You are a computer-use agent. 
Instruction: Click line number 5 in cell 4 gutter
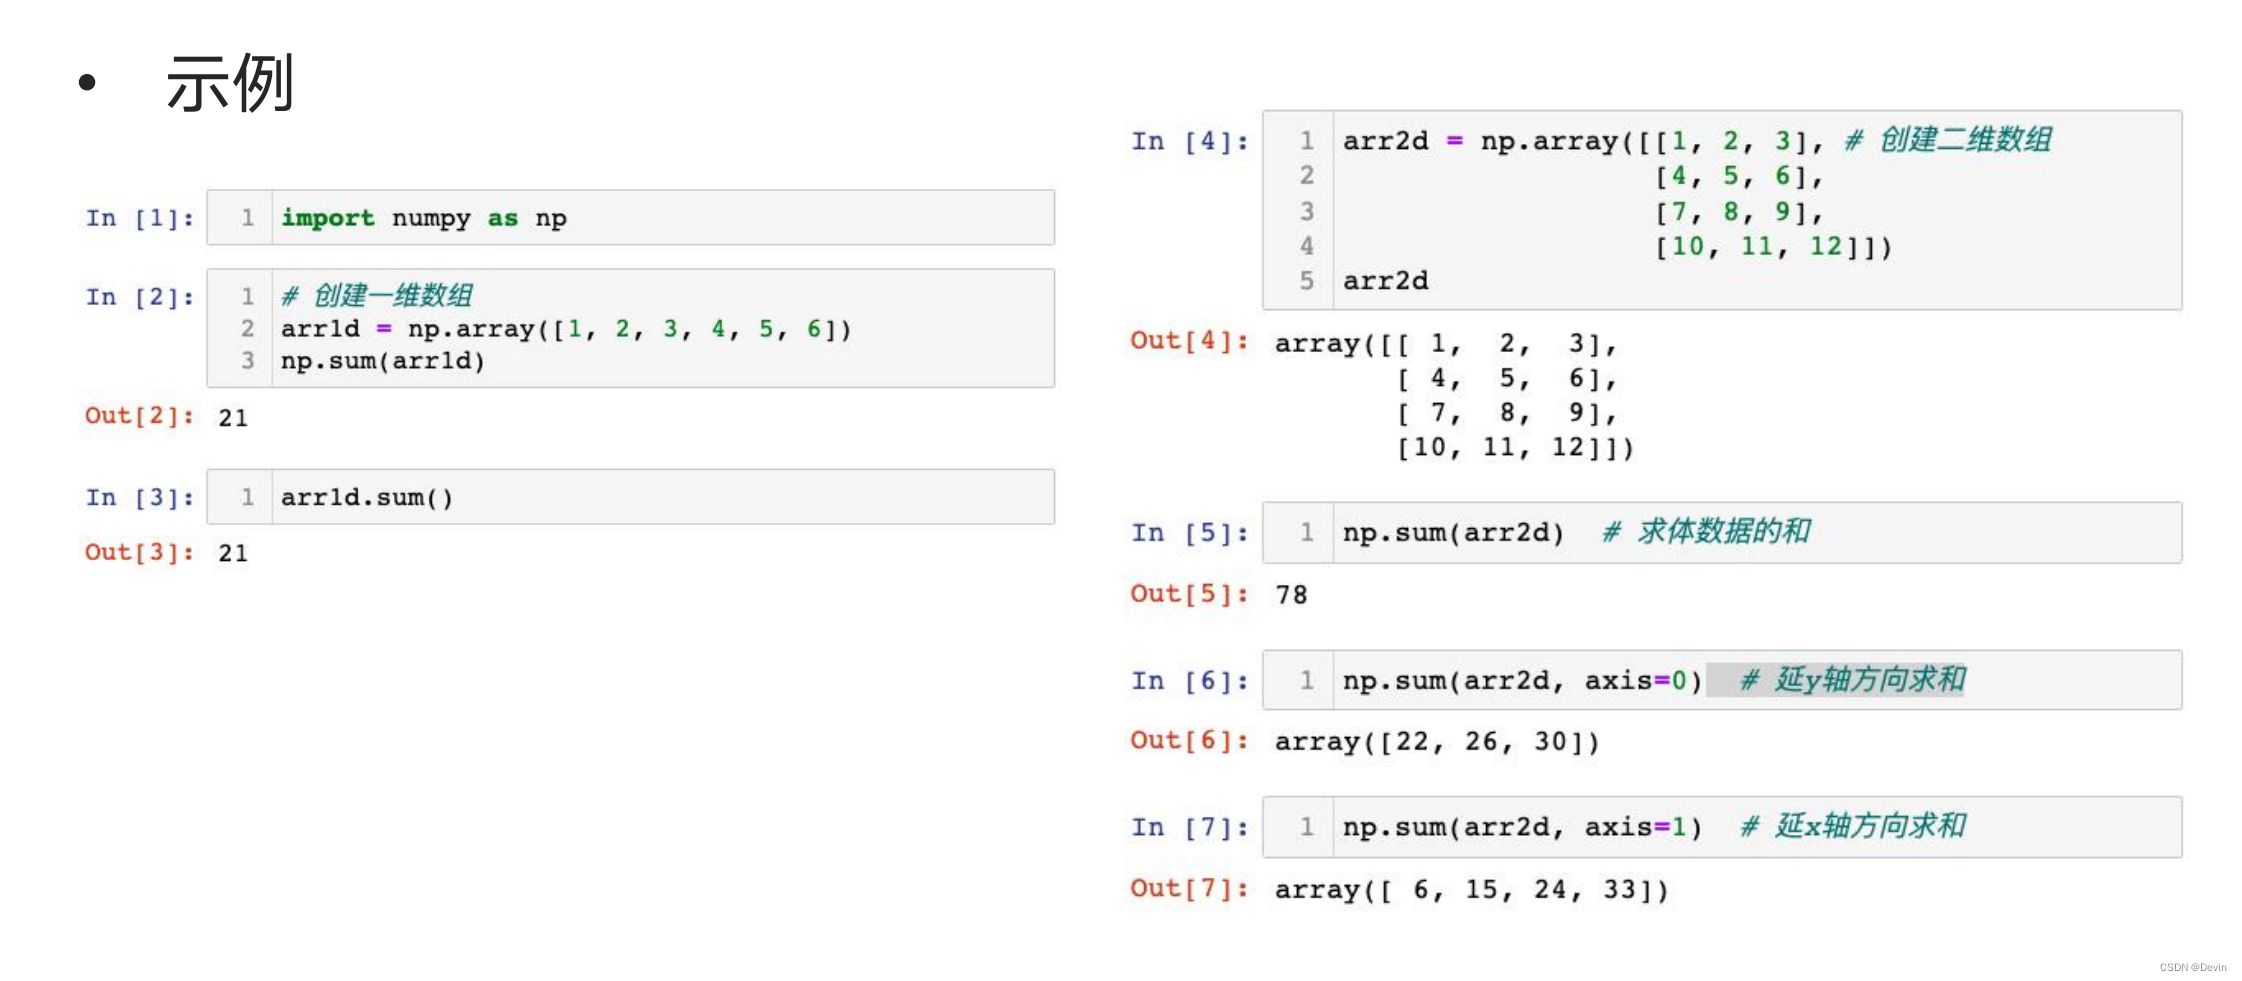tap(1306, 281)
